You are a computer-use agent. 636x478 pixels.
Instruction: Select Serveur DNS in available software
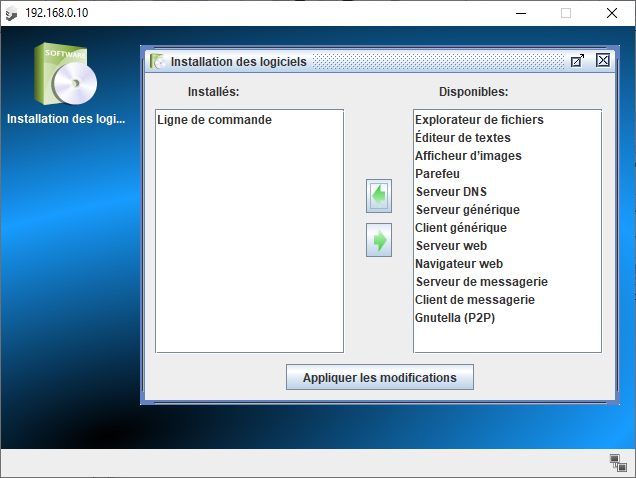click(x=451, y=192)
